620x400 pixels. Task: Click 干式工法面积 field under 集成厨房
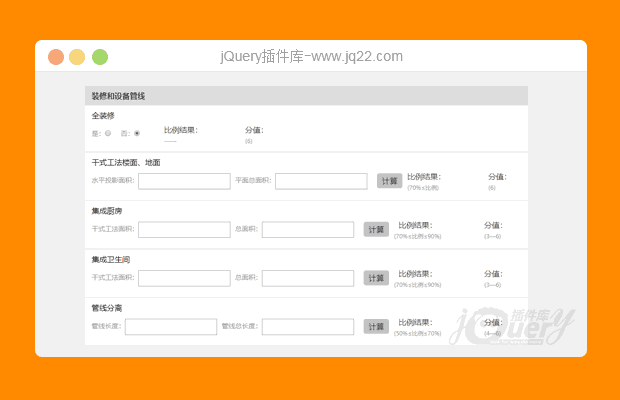click(x=184, y=229)
